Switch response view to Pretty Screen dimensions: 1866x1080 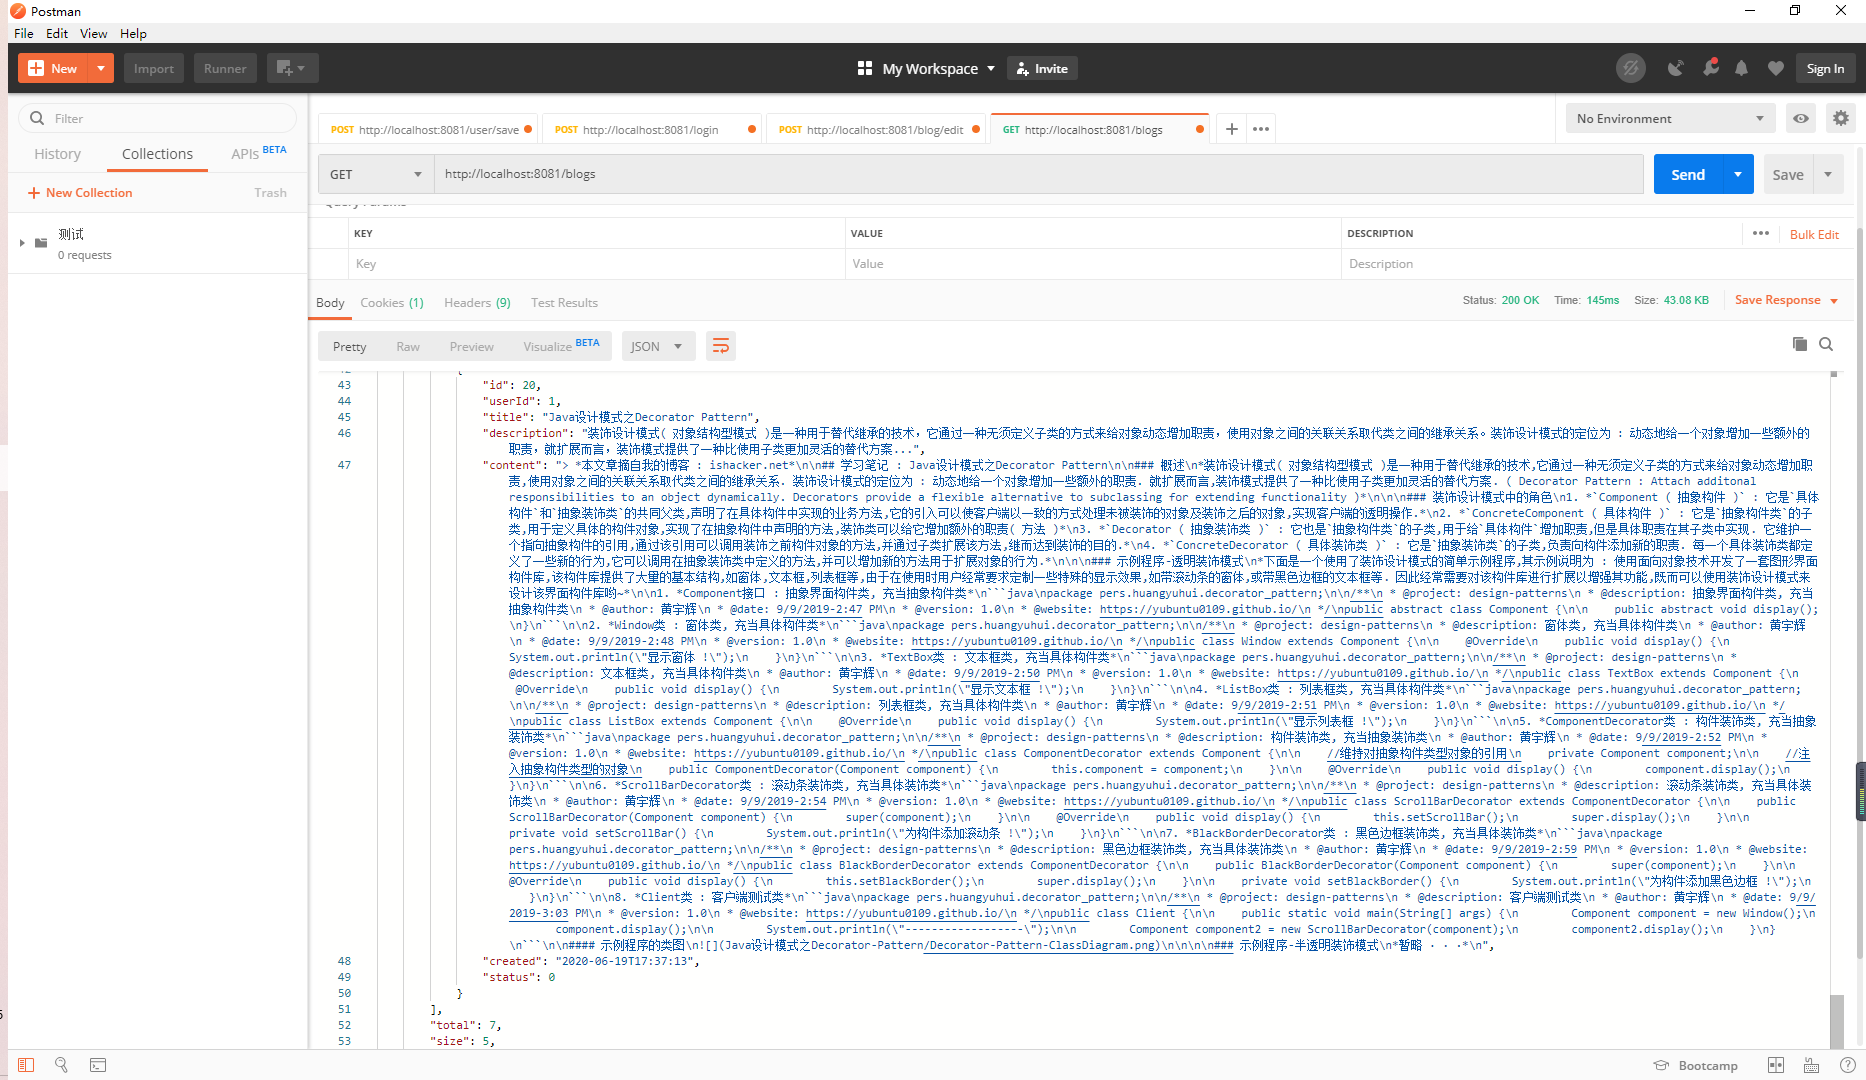coord(349,346)
